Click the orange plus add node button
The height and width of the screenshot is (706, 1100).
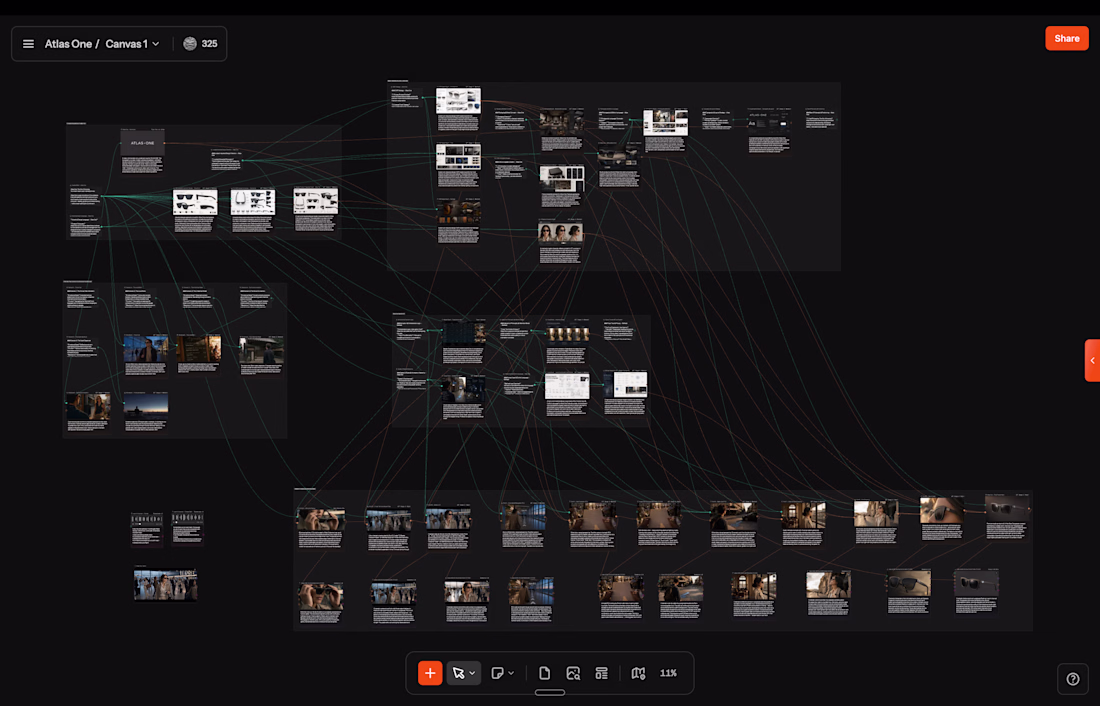pyautogui.click(x=430, y=673)
